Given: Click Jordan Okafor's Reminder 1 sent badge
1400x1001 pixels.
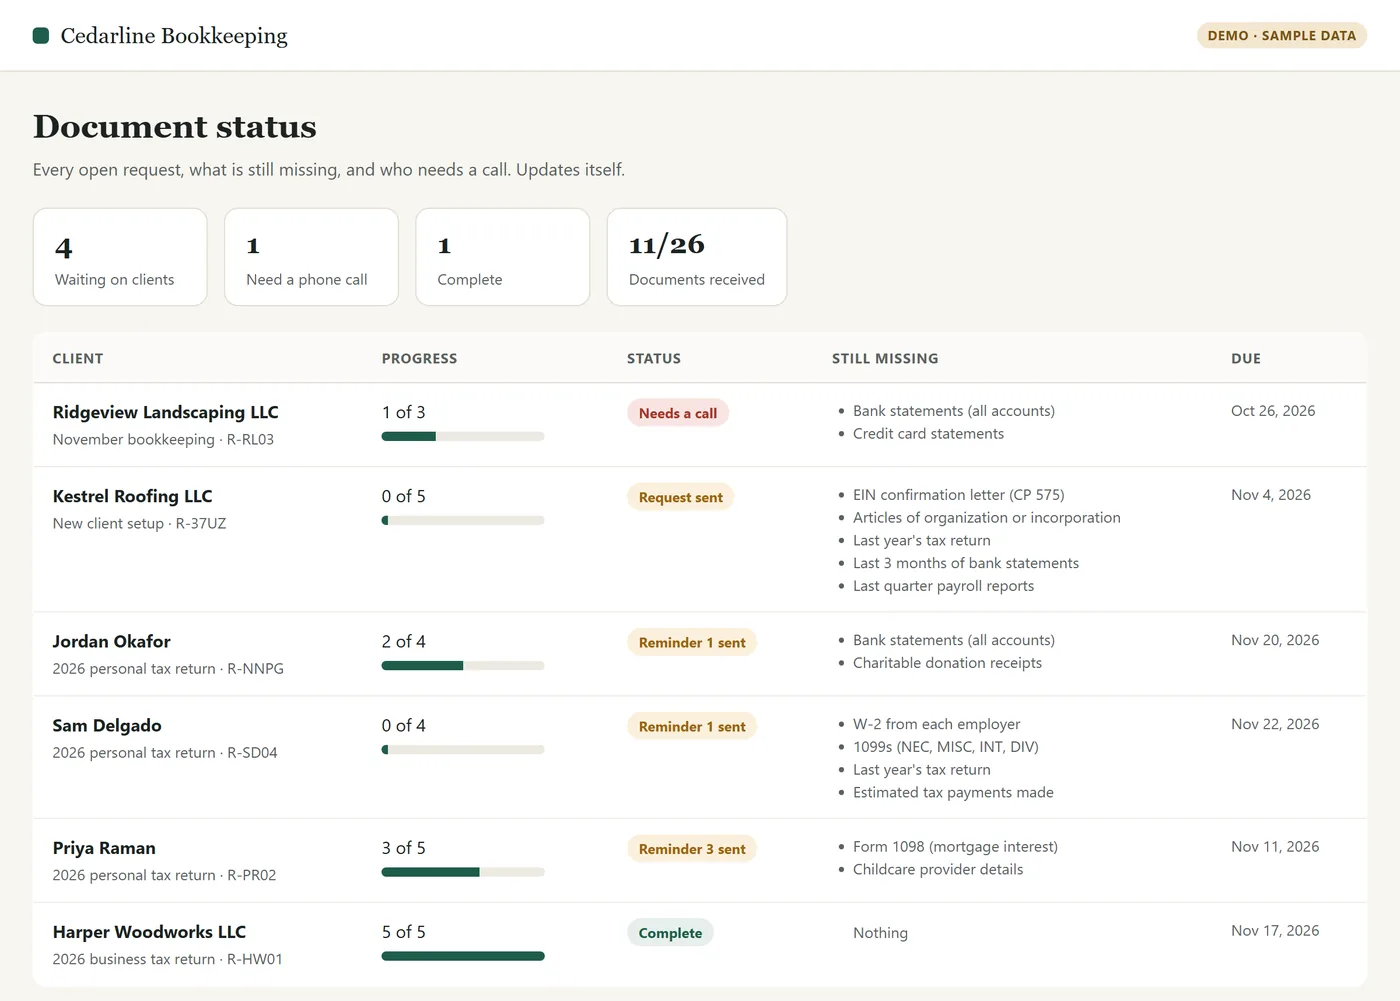Looking at the screenshot, I should click(692, 642).
